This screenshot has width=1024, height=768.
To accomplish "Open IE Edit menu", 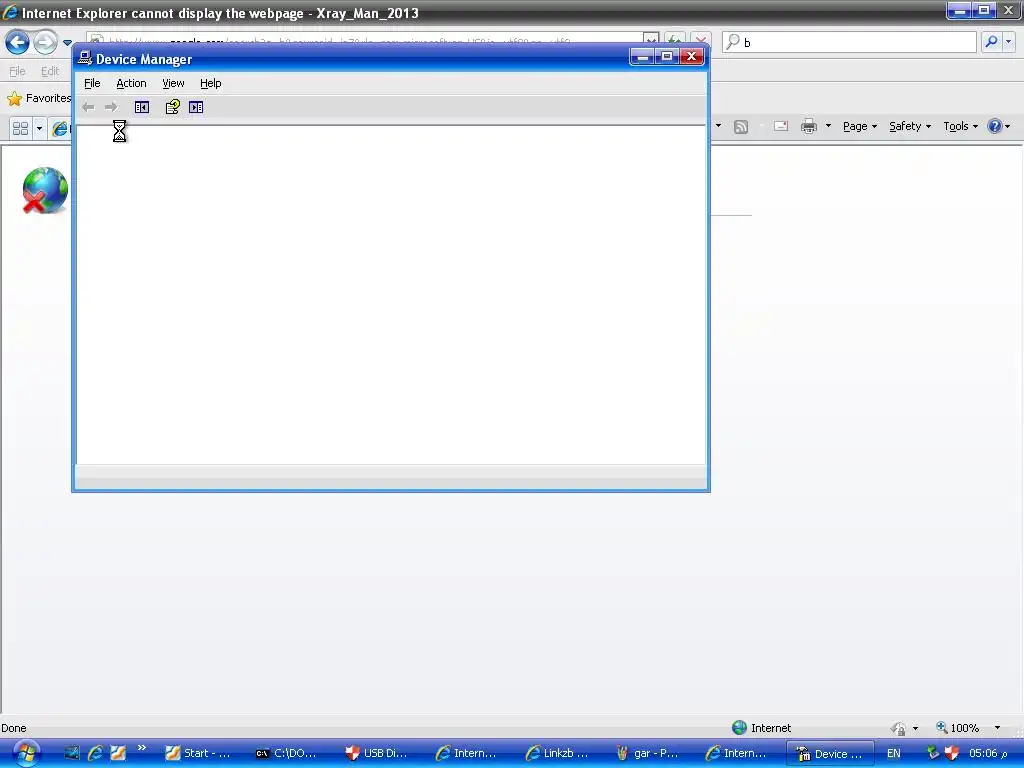I will point(50,71).
